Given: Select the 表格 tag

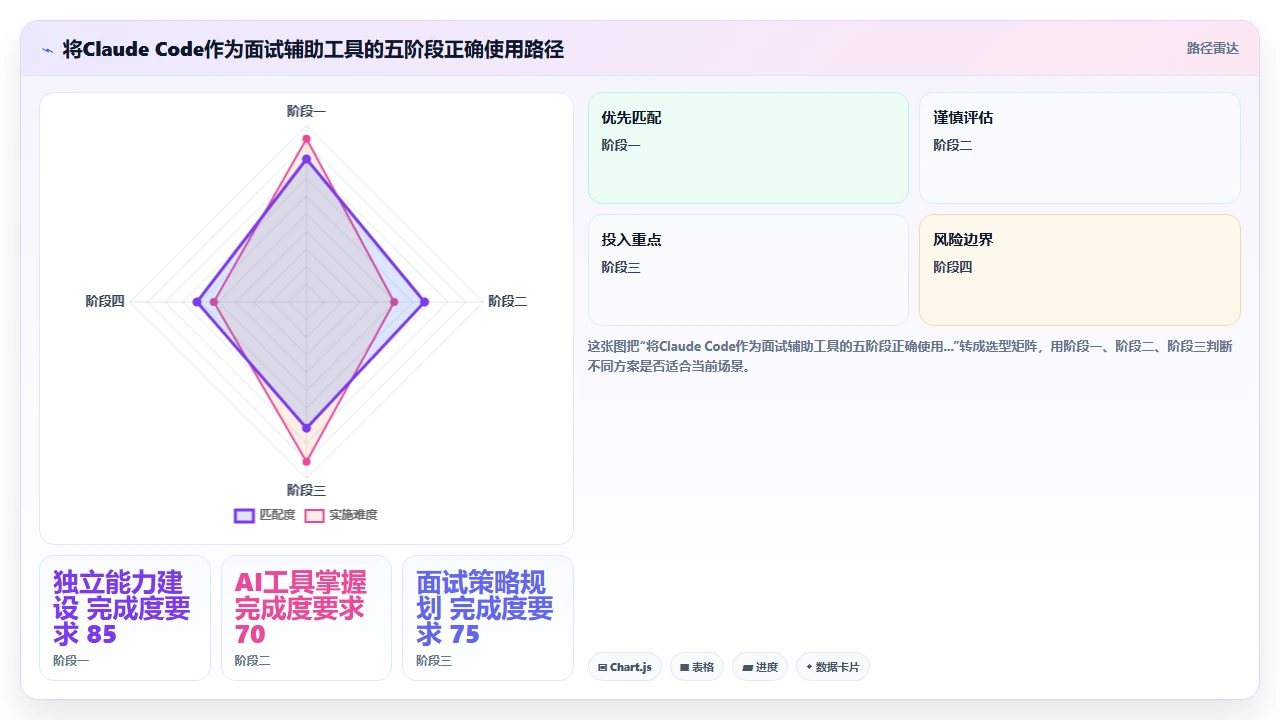Looking at the screenshot, I should click(697, 667).
